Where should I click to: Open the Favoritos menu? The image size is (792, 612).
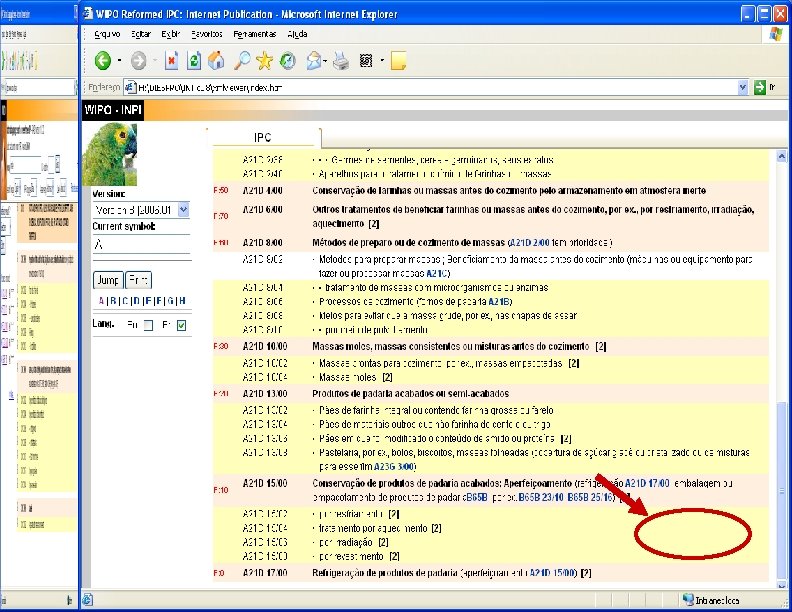(207, 34)
